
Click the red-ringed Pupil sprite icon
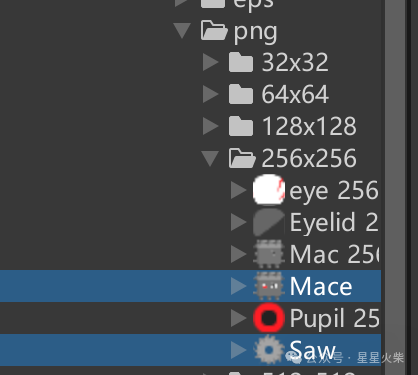(x=269, y=318)
